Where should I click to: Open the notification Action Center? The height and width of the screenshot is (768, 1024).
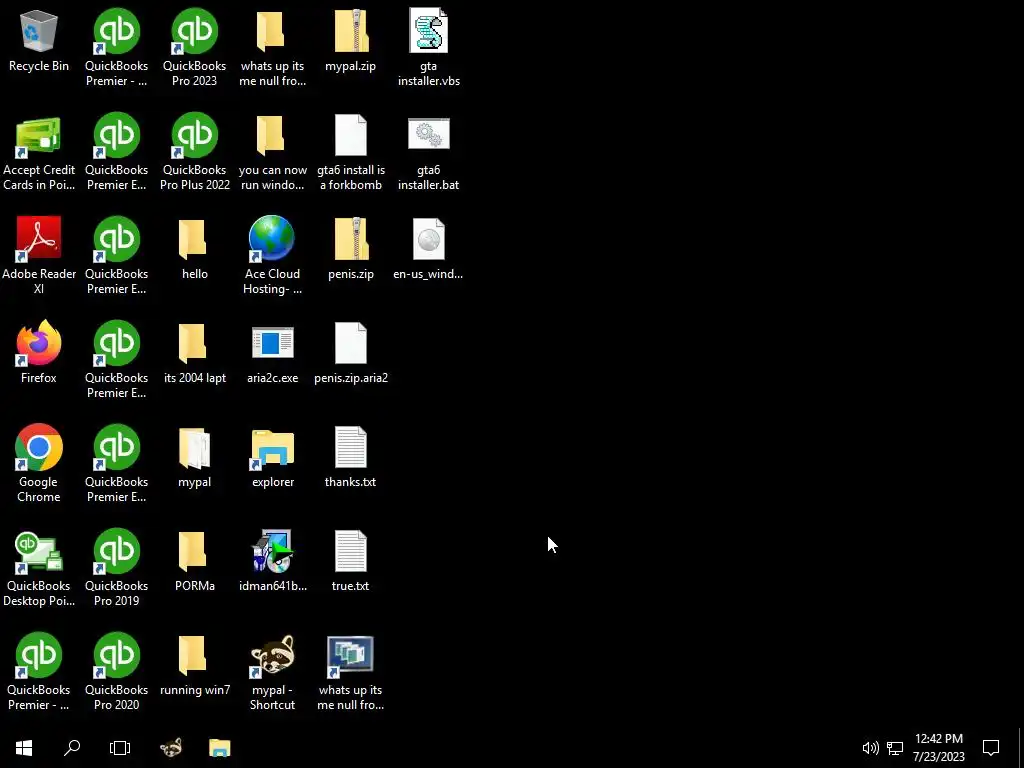[991, 748]
